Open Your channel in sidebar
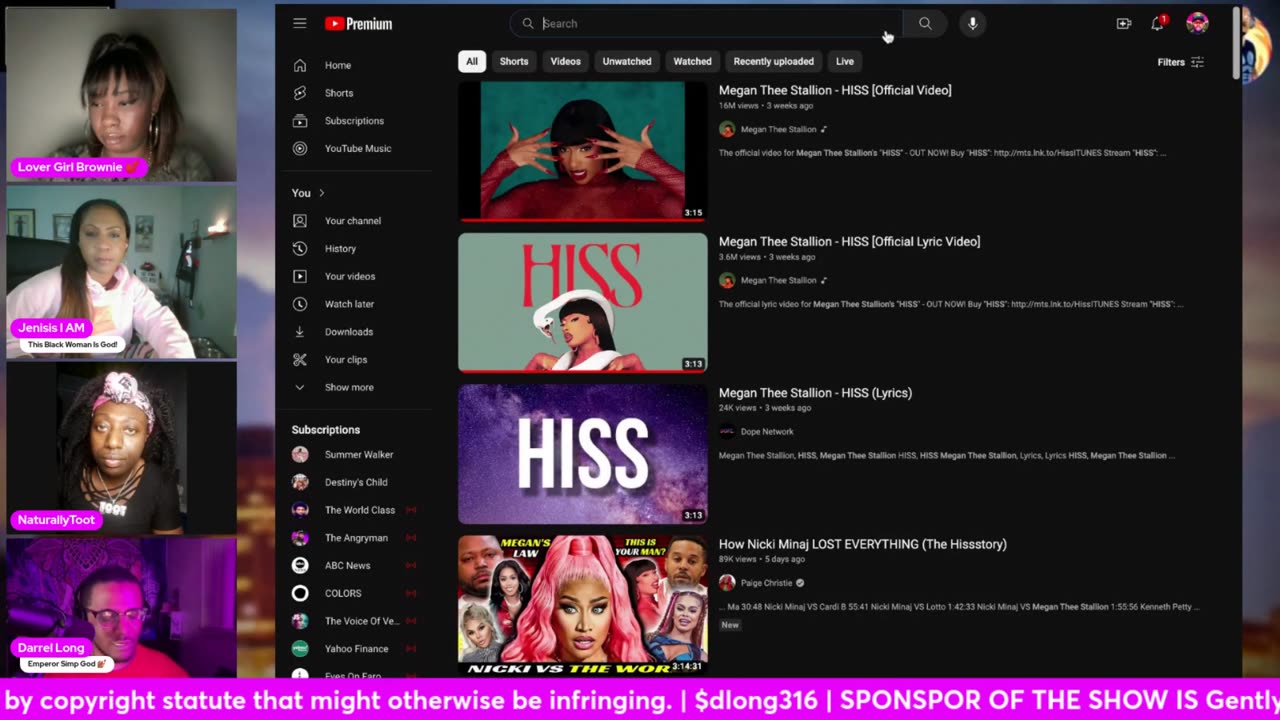 [355, 221]
